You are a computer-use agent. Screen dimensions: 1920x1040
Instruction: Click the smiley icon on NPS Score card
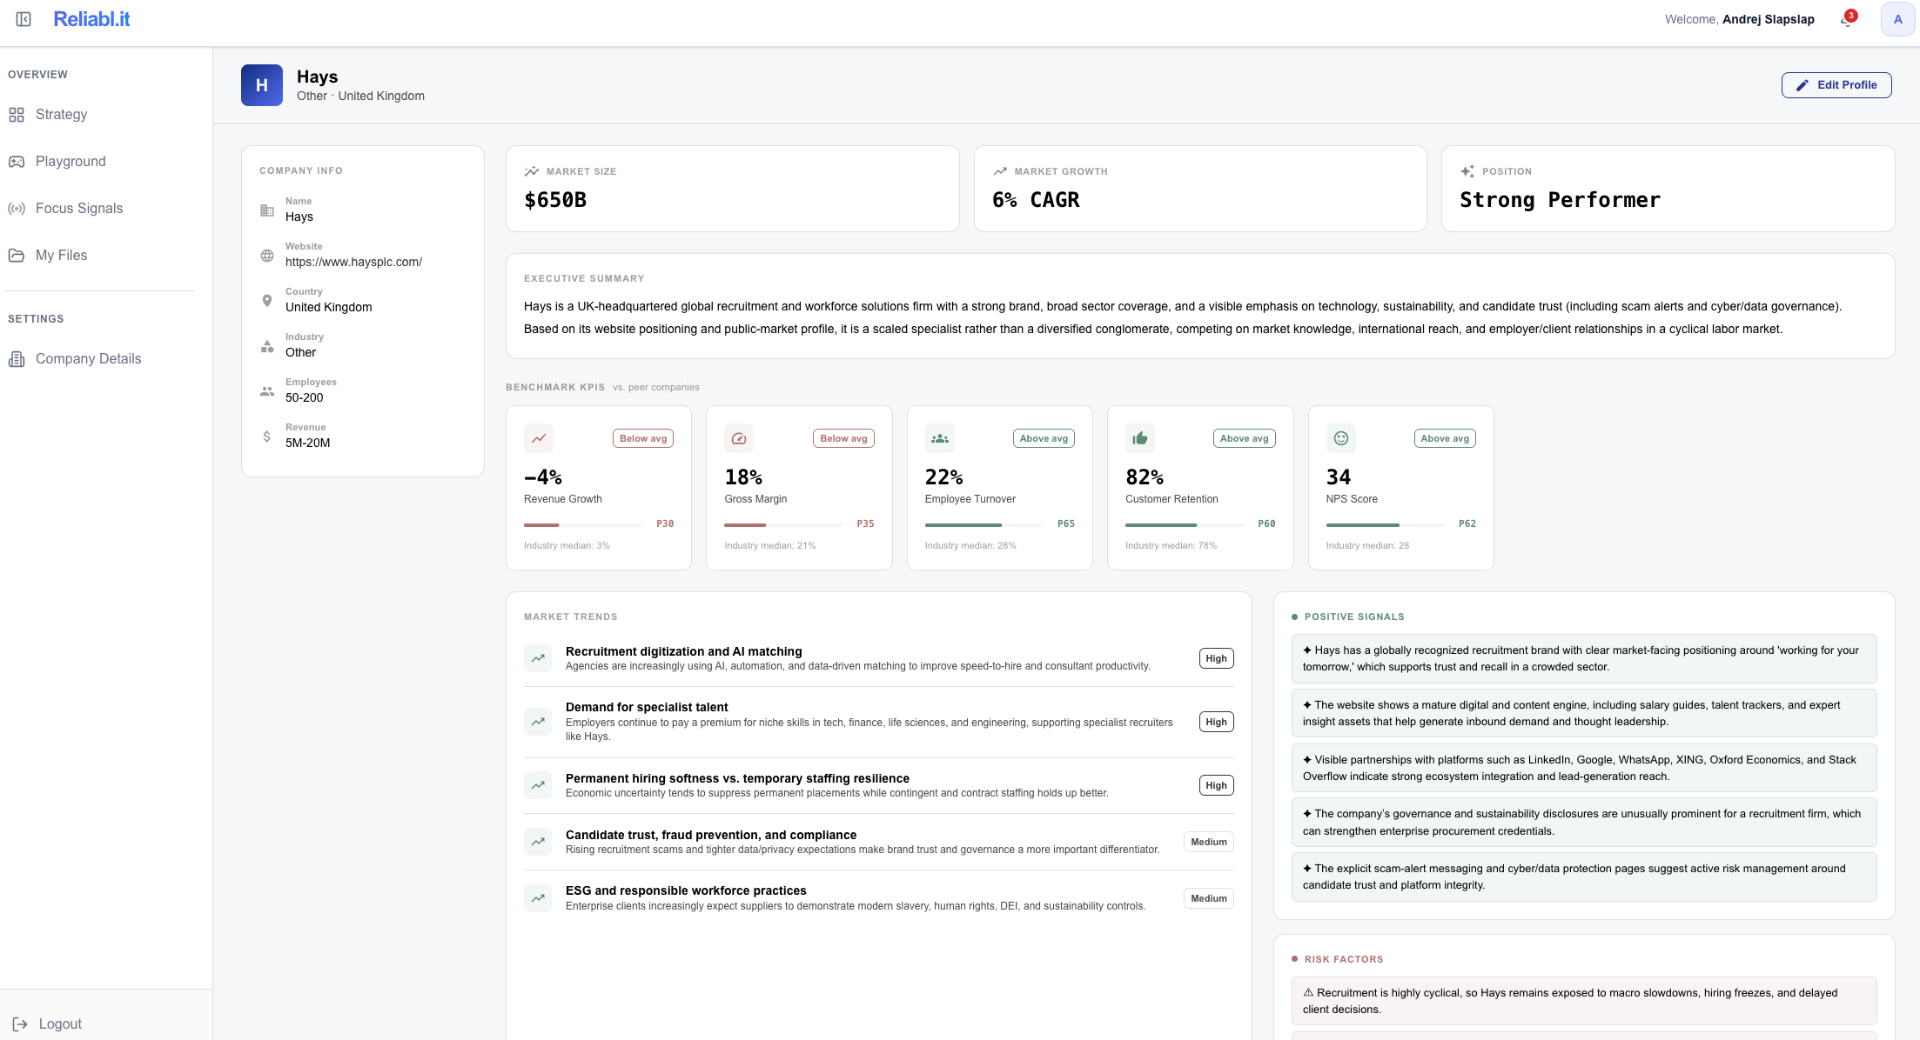1340,438
